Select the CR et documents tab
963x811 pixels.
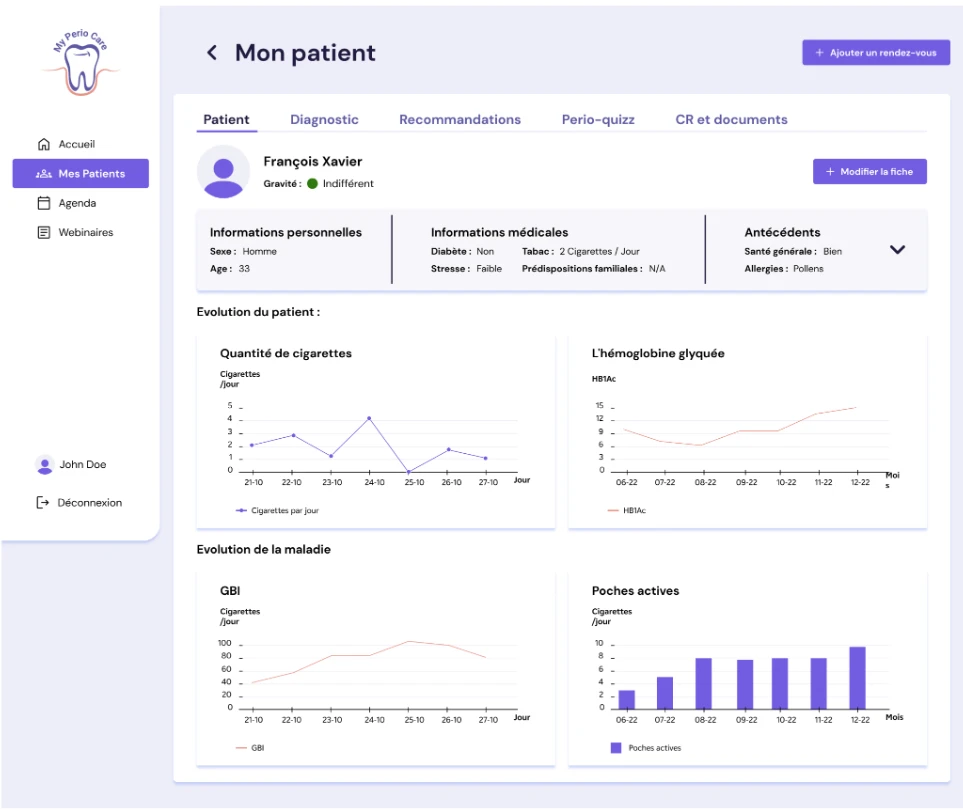click(x=731, y=120)
